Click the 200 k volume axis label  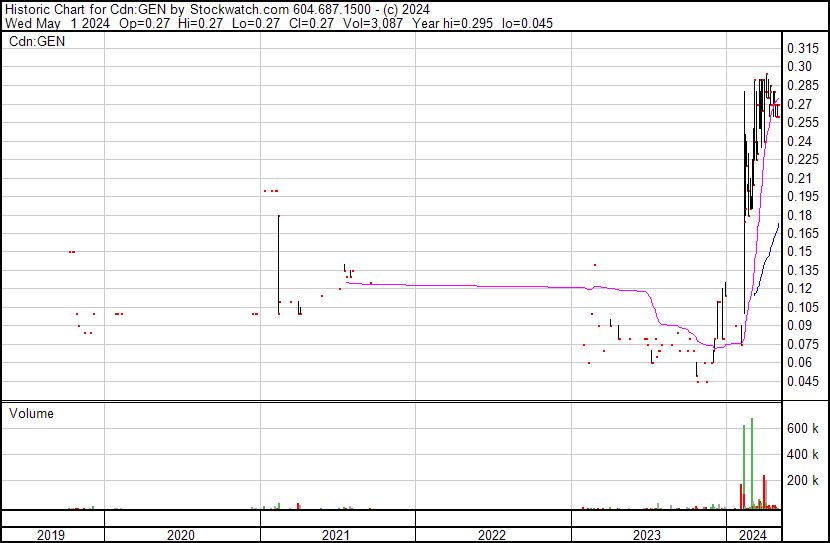point(803,481)
